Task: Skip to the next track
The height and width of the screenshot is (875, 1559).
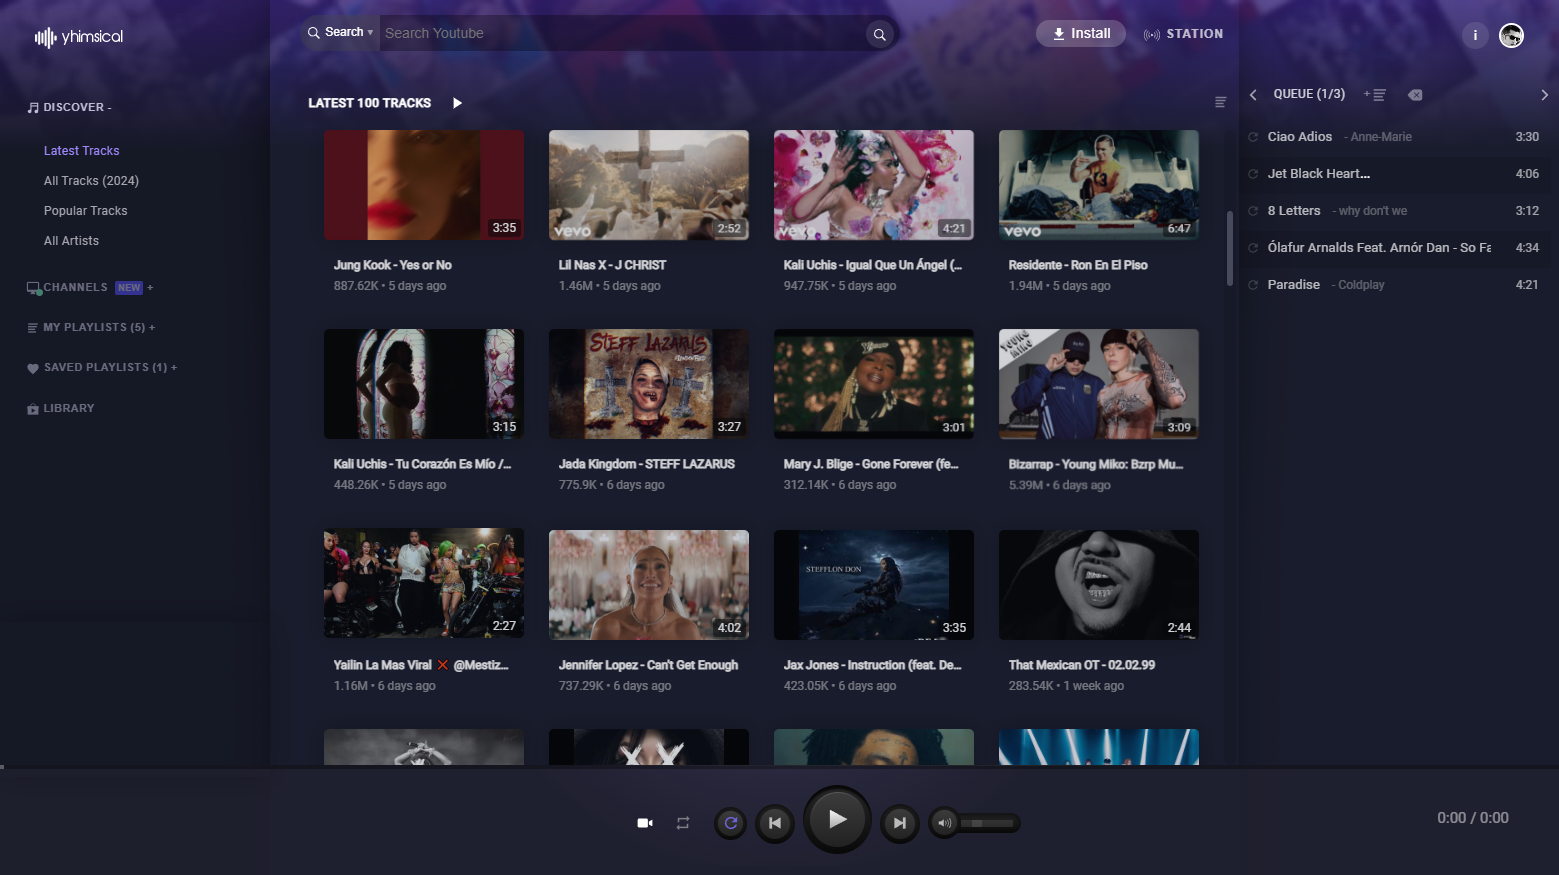Action: click(900, 823)
